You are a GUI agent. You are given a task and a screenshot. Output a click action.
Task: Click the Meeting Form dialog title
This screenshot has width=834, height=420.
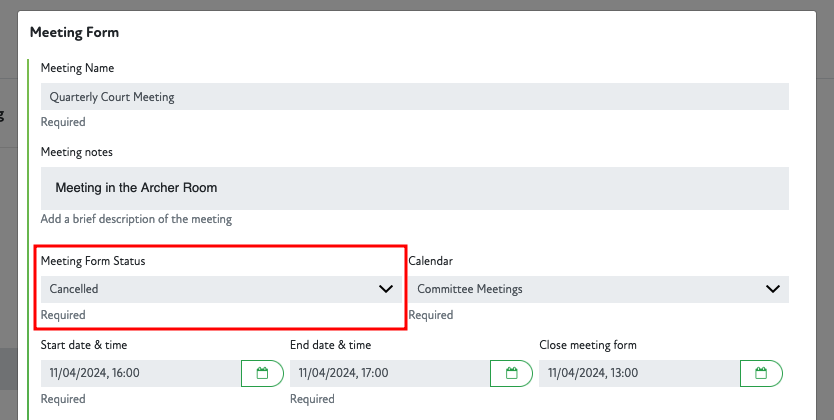coord(74,32)
